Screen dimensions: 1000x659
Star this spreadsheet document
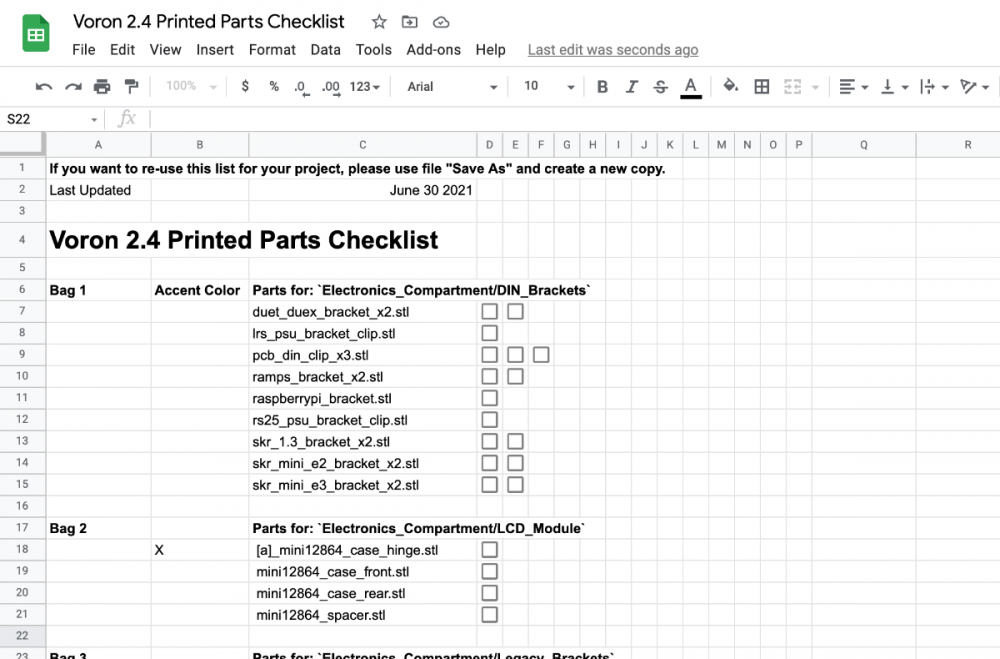pos(379,22)
